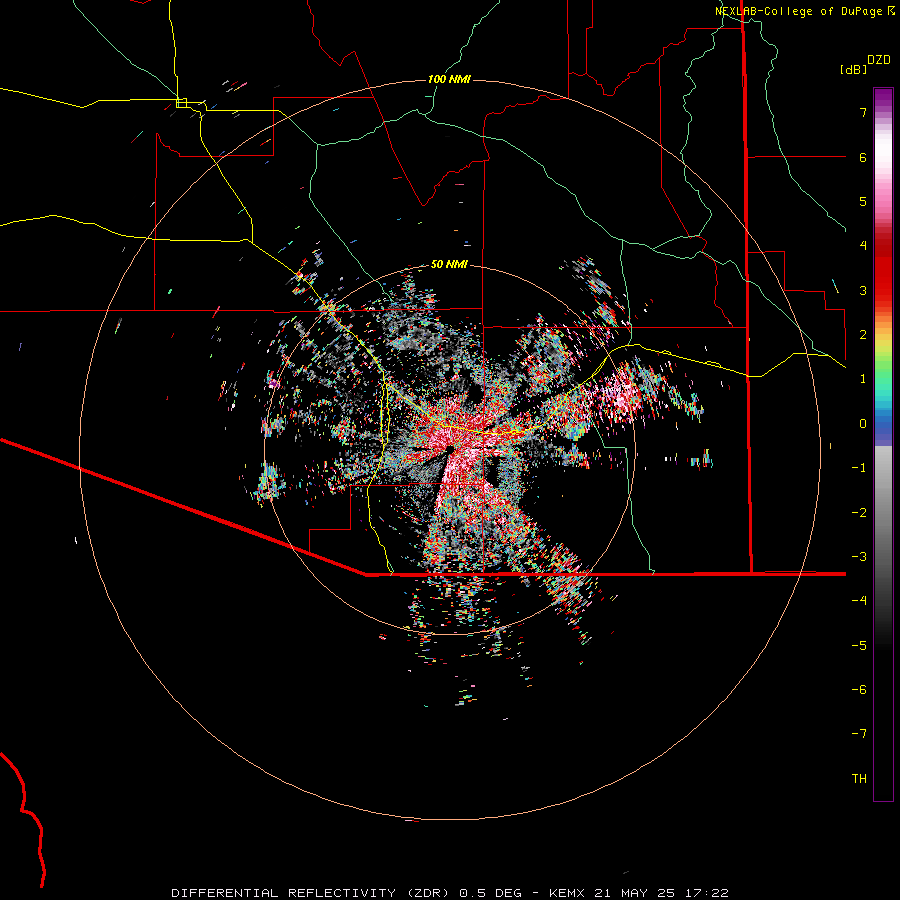900x900 pixels.
Task: Click the -5 dB tick label
Action: click(x=859, y=645)
